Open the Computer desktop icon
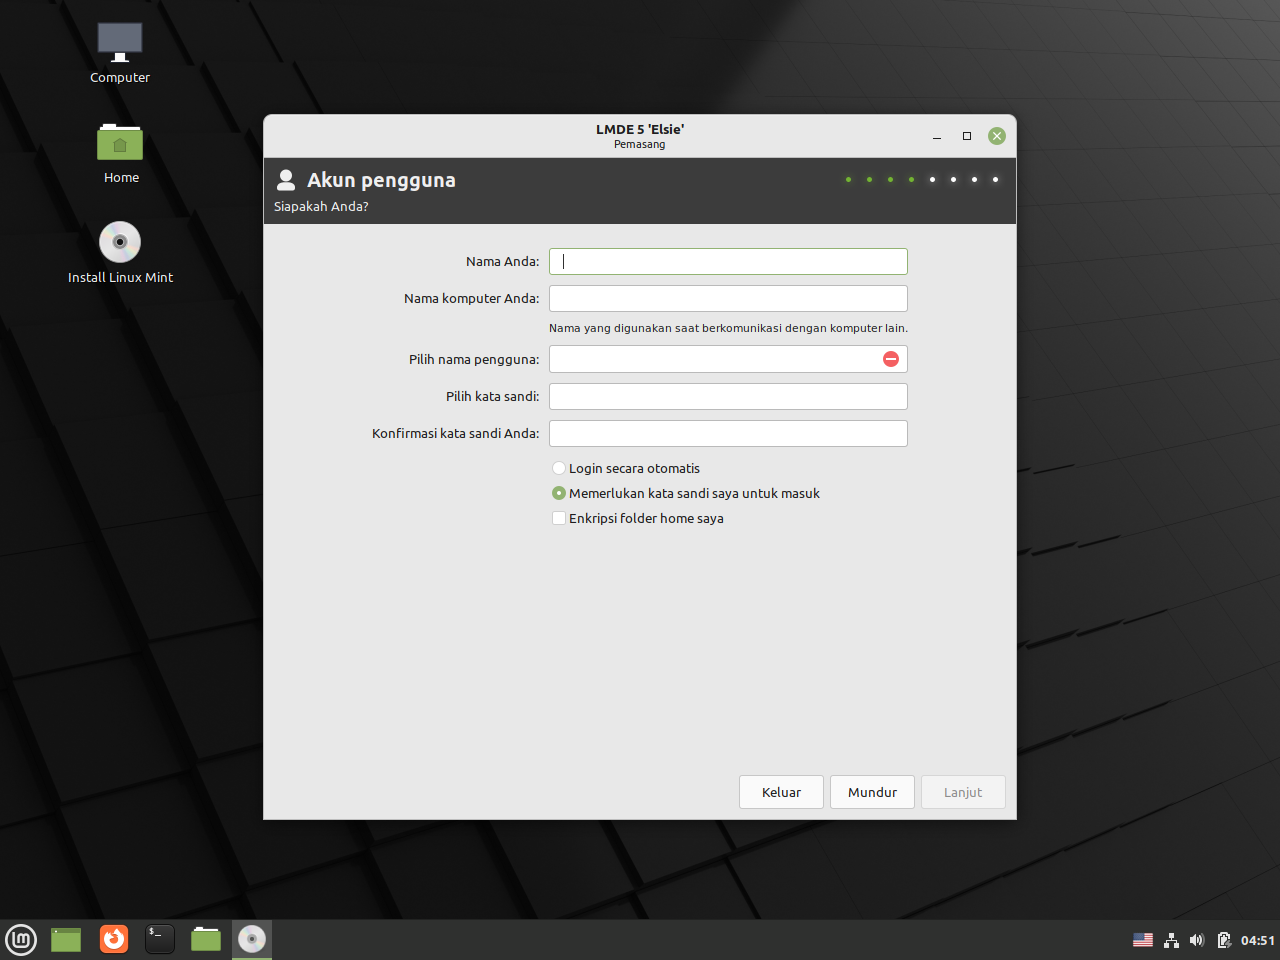This screenshot has height=960, width=1280. pos(120,53)
